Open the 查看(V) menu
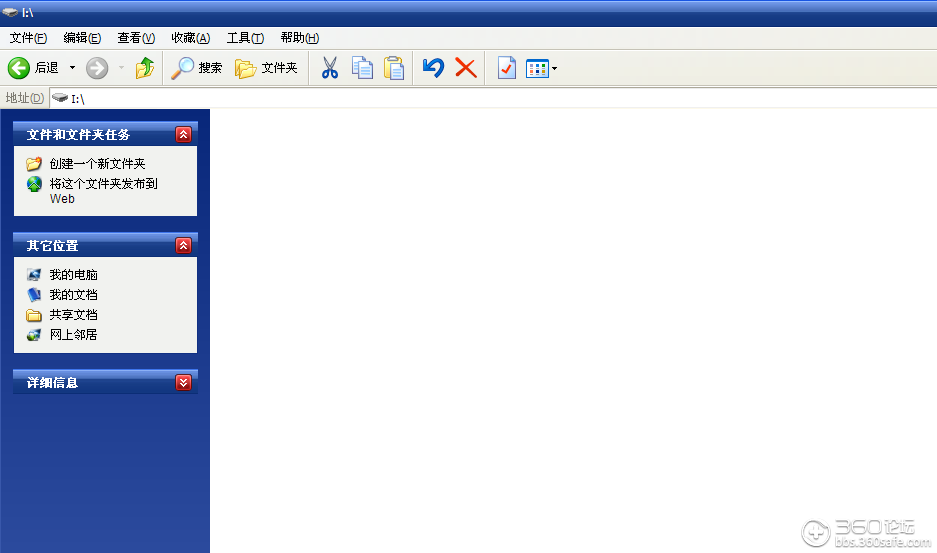937x553 pixels. (x=136, y=38)
